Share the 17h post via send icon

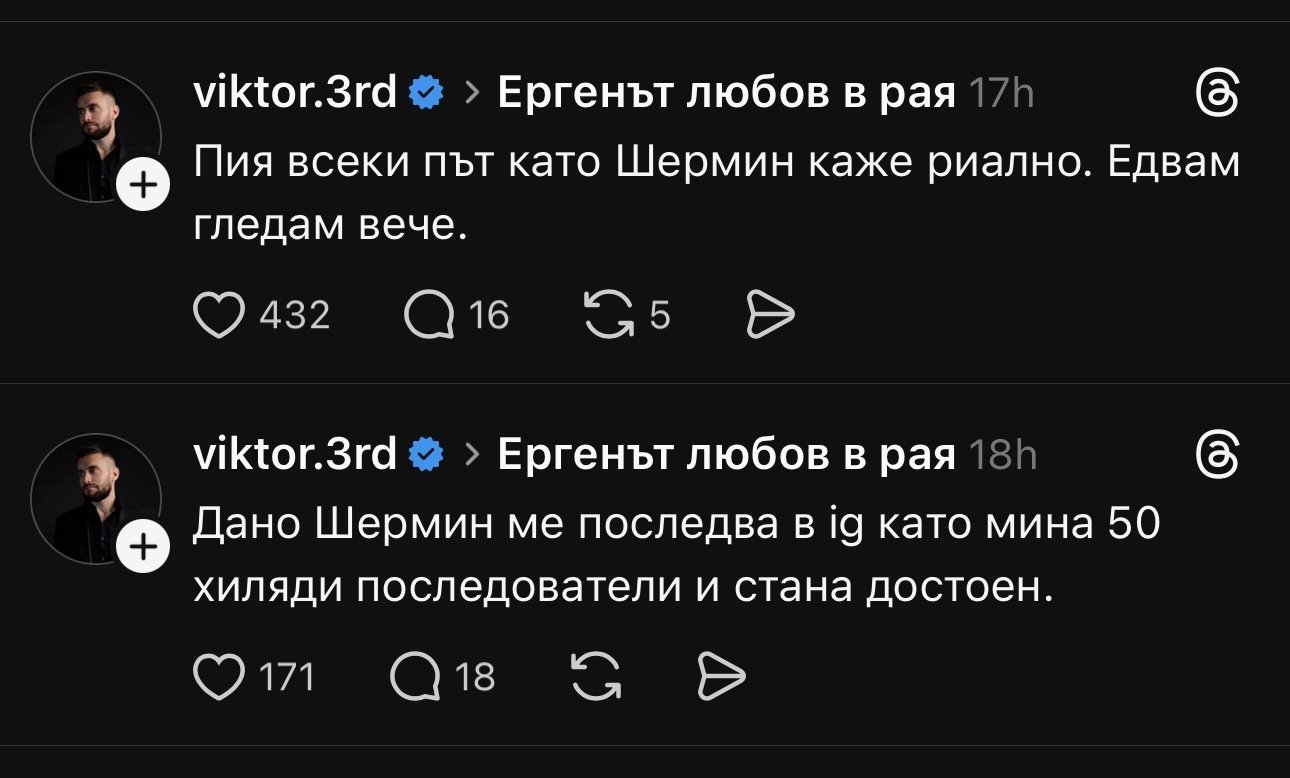click(771, 316)
